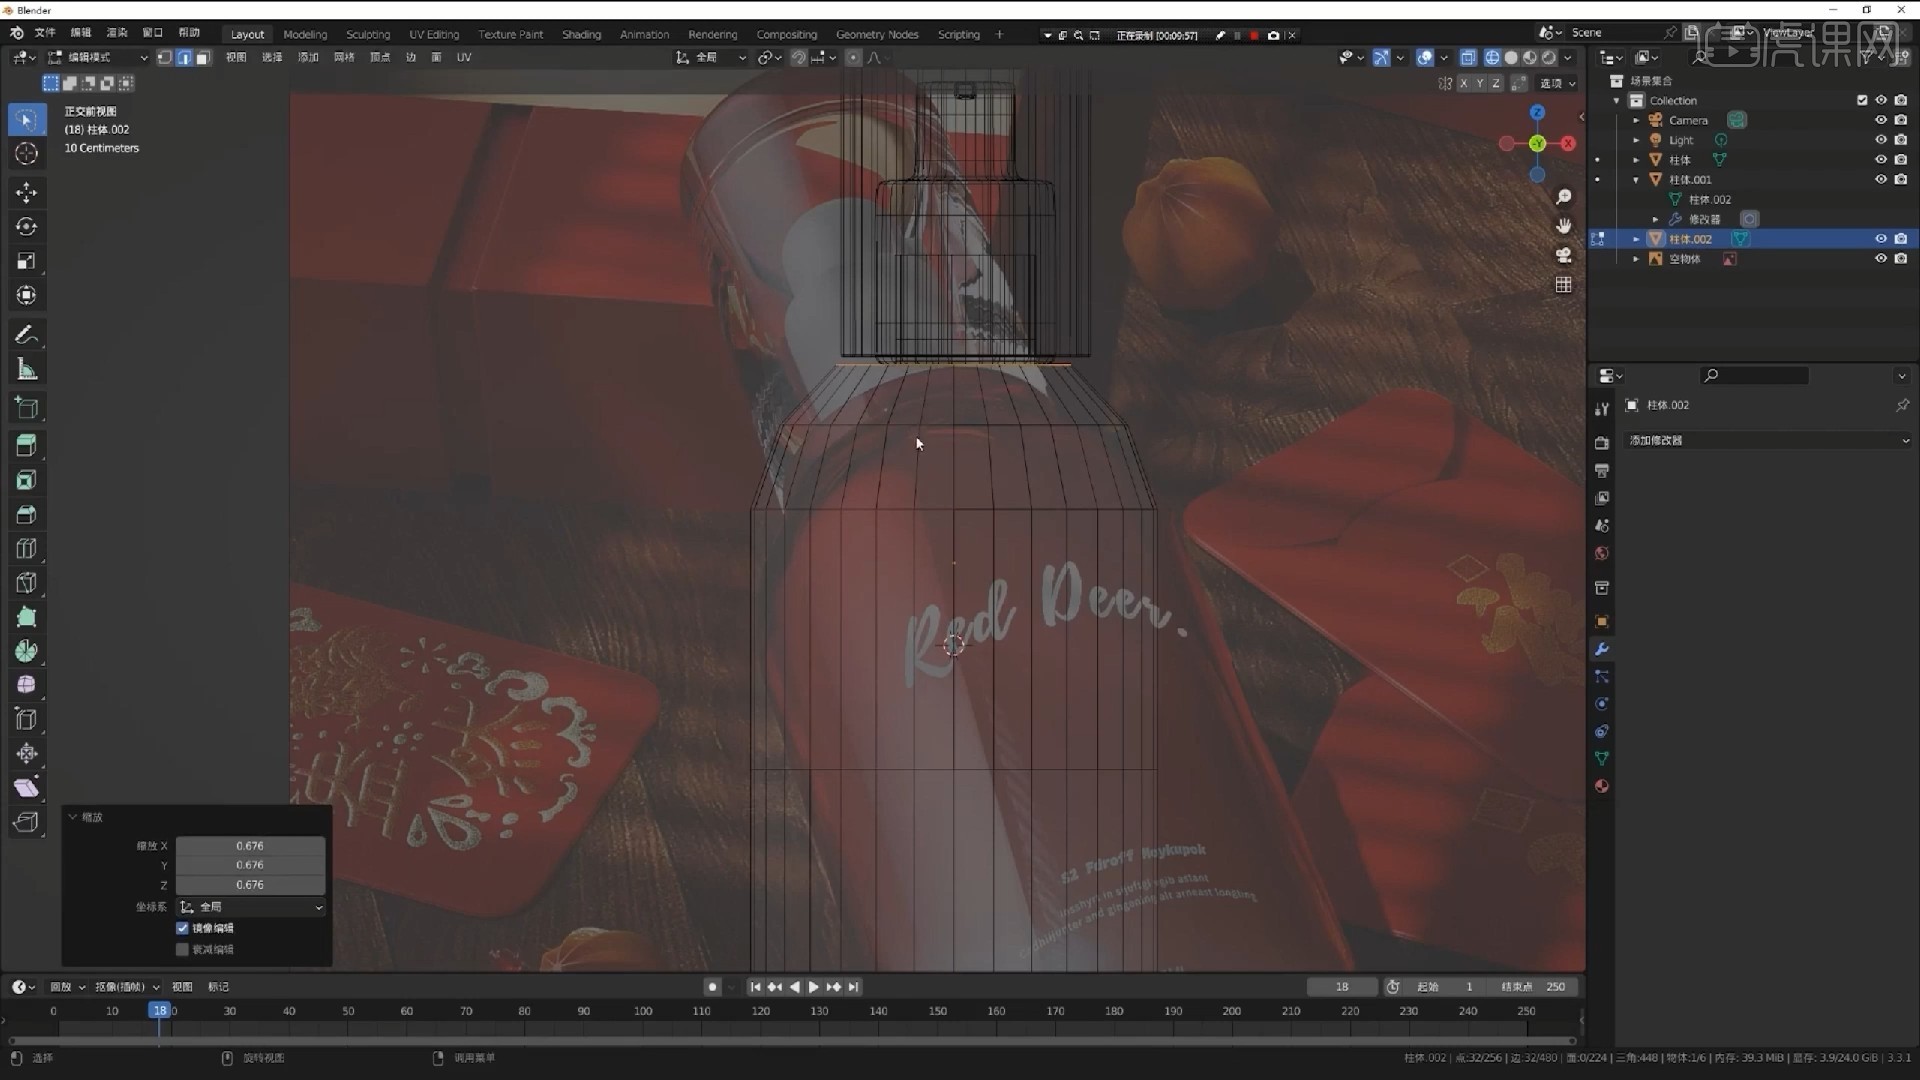Click the current frame field showing 18
This screenshot has height=1080, width=1920.
pyautogui.click(x=1342, y=987)
